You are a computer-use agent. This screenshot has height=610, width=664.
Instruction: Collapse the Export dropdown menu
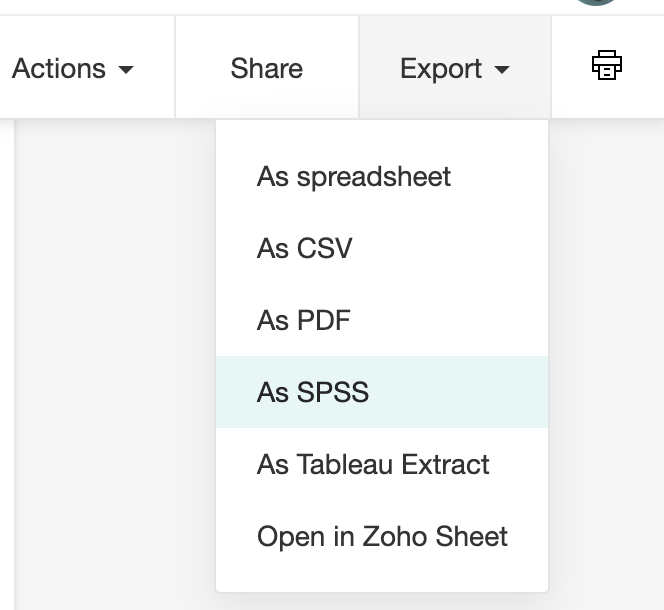(455, 68)
